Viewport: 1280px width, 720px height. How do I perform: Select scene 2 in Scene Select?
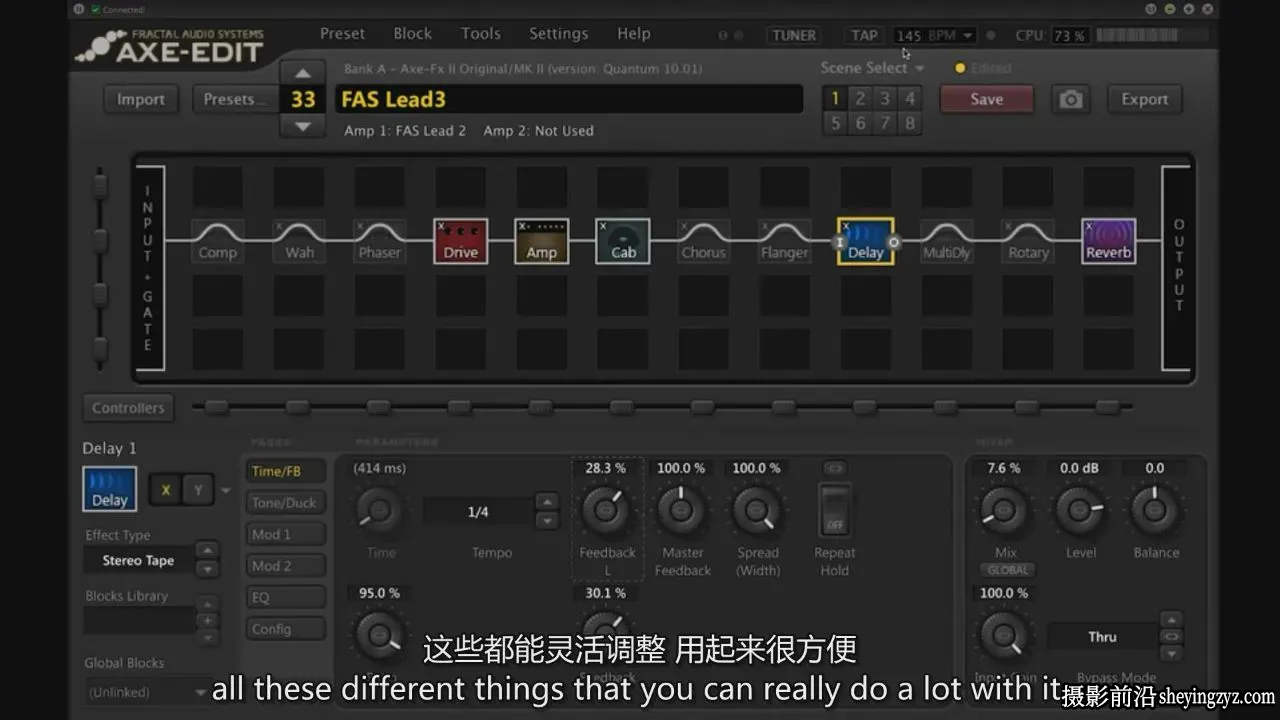[x=859, y=98]
